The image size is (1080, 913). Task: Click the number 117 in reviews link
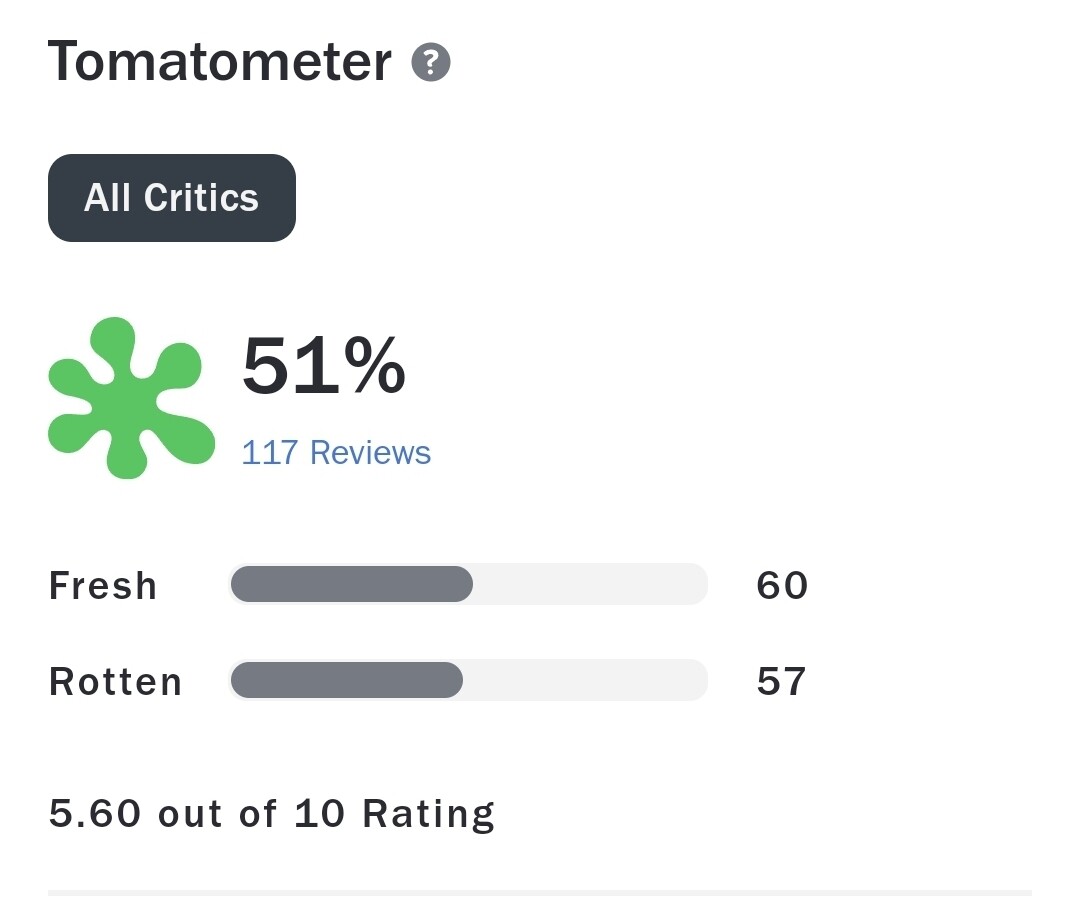[270, 452]
